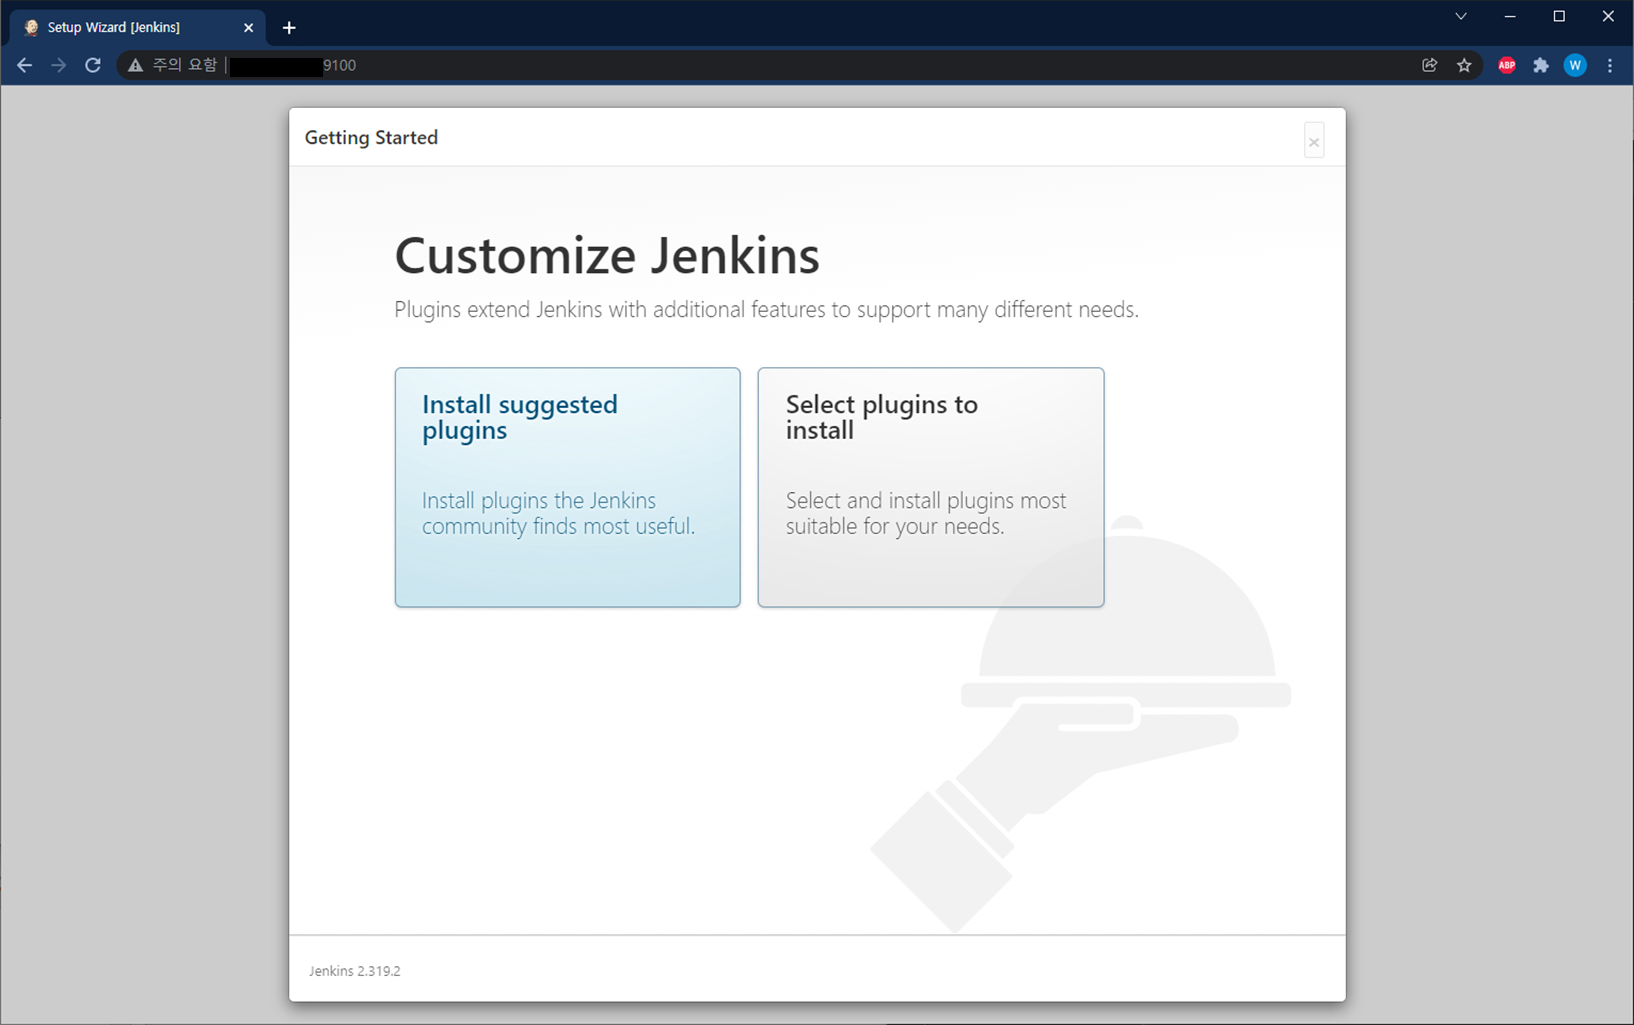
Task: Click the not-secure warning triangle icon
Action: click(135, 65)
